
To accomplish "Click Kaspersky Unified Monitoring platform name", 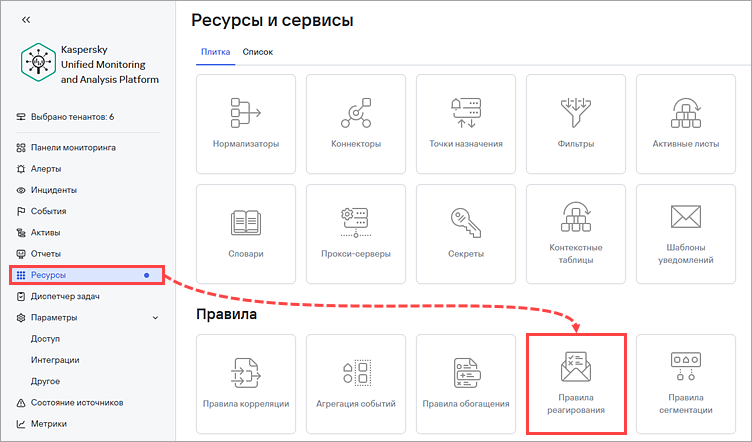I will (109, 65).
